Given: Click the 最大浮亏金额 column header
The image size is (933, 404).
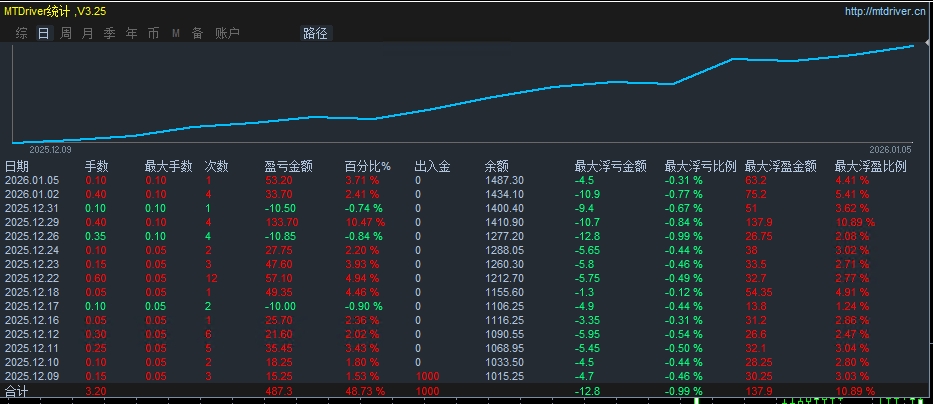Looking at the screenshot, I should pos(610,167).
